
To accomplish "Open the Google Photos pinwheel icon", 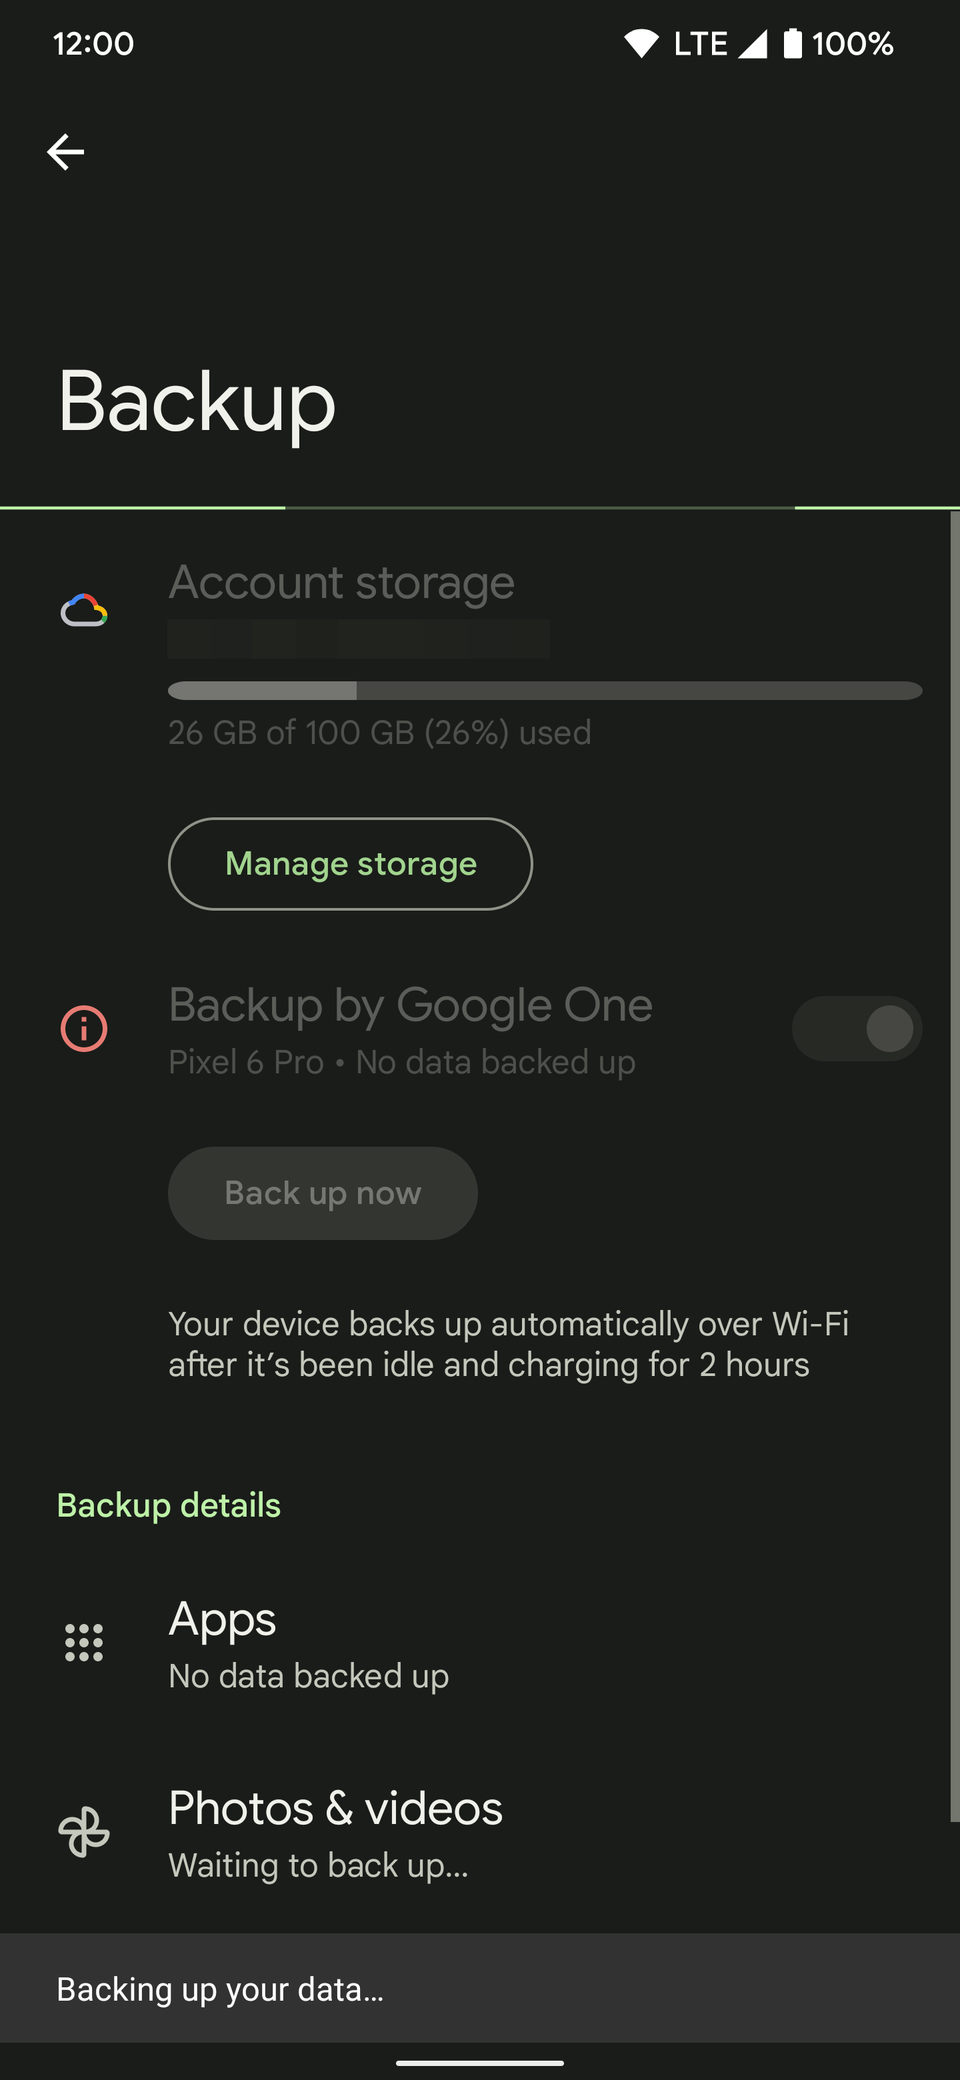I will coord(84,1832).
